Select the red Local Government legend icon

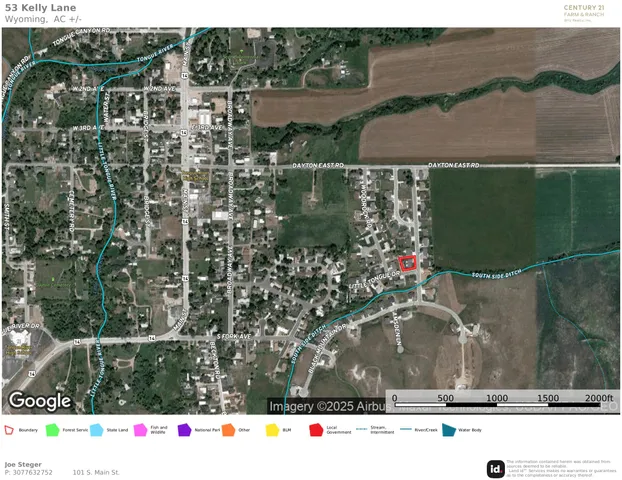316,430
